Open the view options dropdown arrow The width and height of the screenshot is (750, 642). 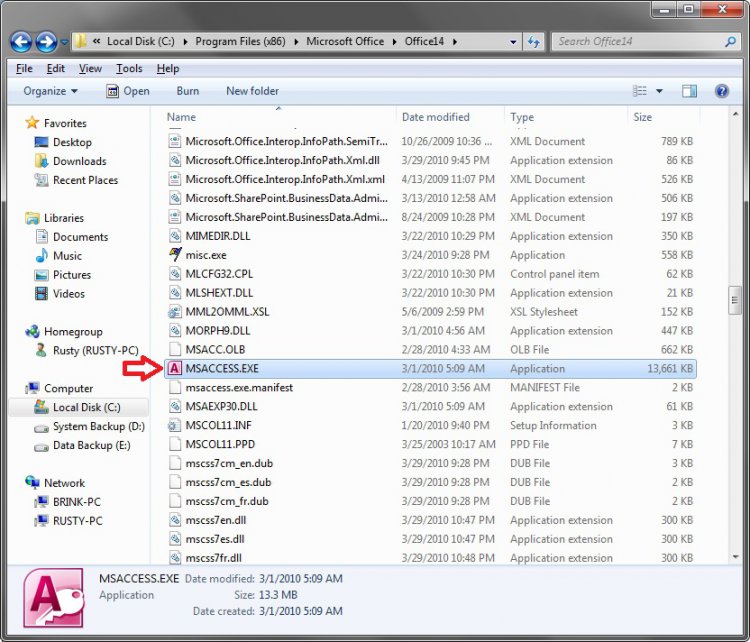point(659,91)
